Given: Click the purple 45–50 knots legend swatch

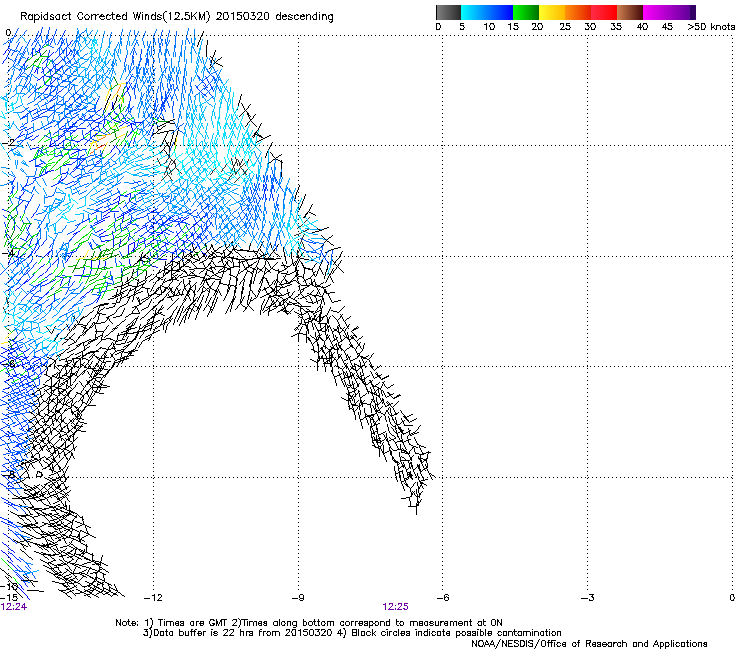Looking at the screenshot, I should (x=682, y=12).
